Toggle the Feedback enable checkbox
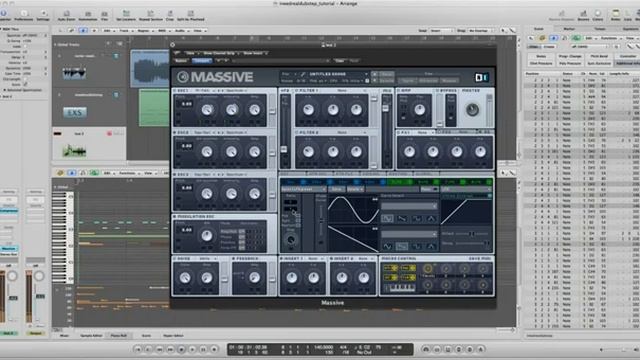Screen dimensions: 640x360 tap(234, 259)
